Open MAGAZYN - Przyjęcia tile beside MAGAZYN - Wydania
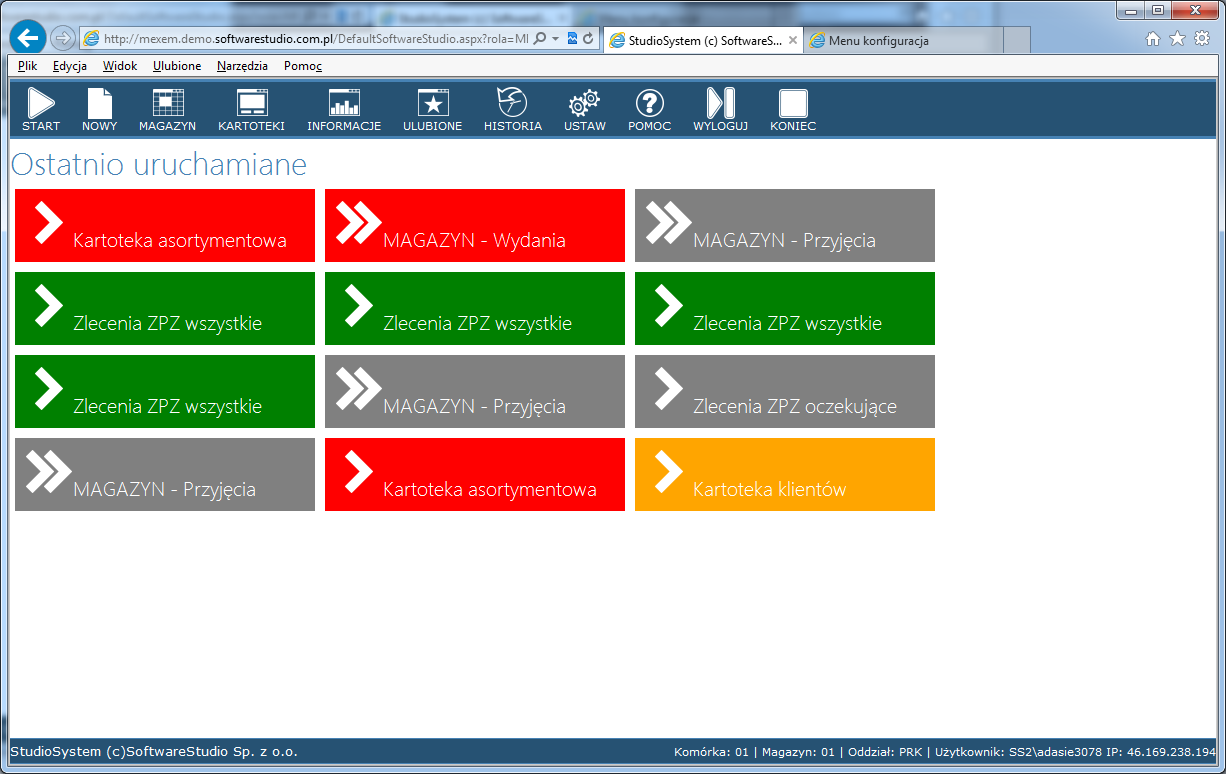Viewport: 1226px width, 774px height. (x=785, y=225)
